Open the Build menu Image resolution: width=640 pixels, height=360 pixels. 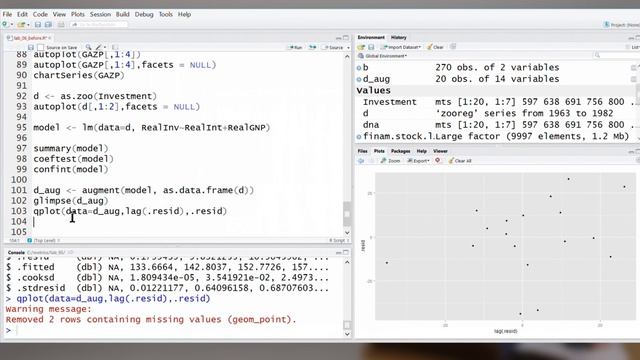[x=122, y=14]
